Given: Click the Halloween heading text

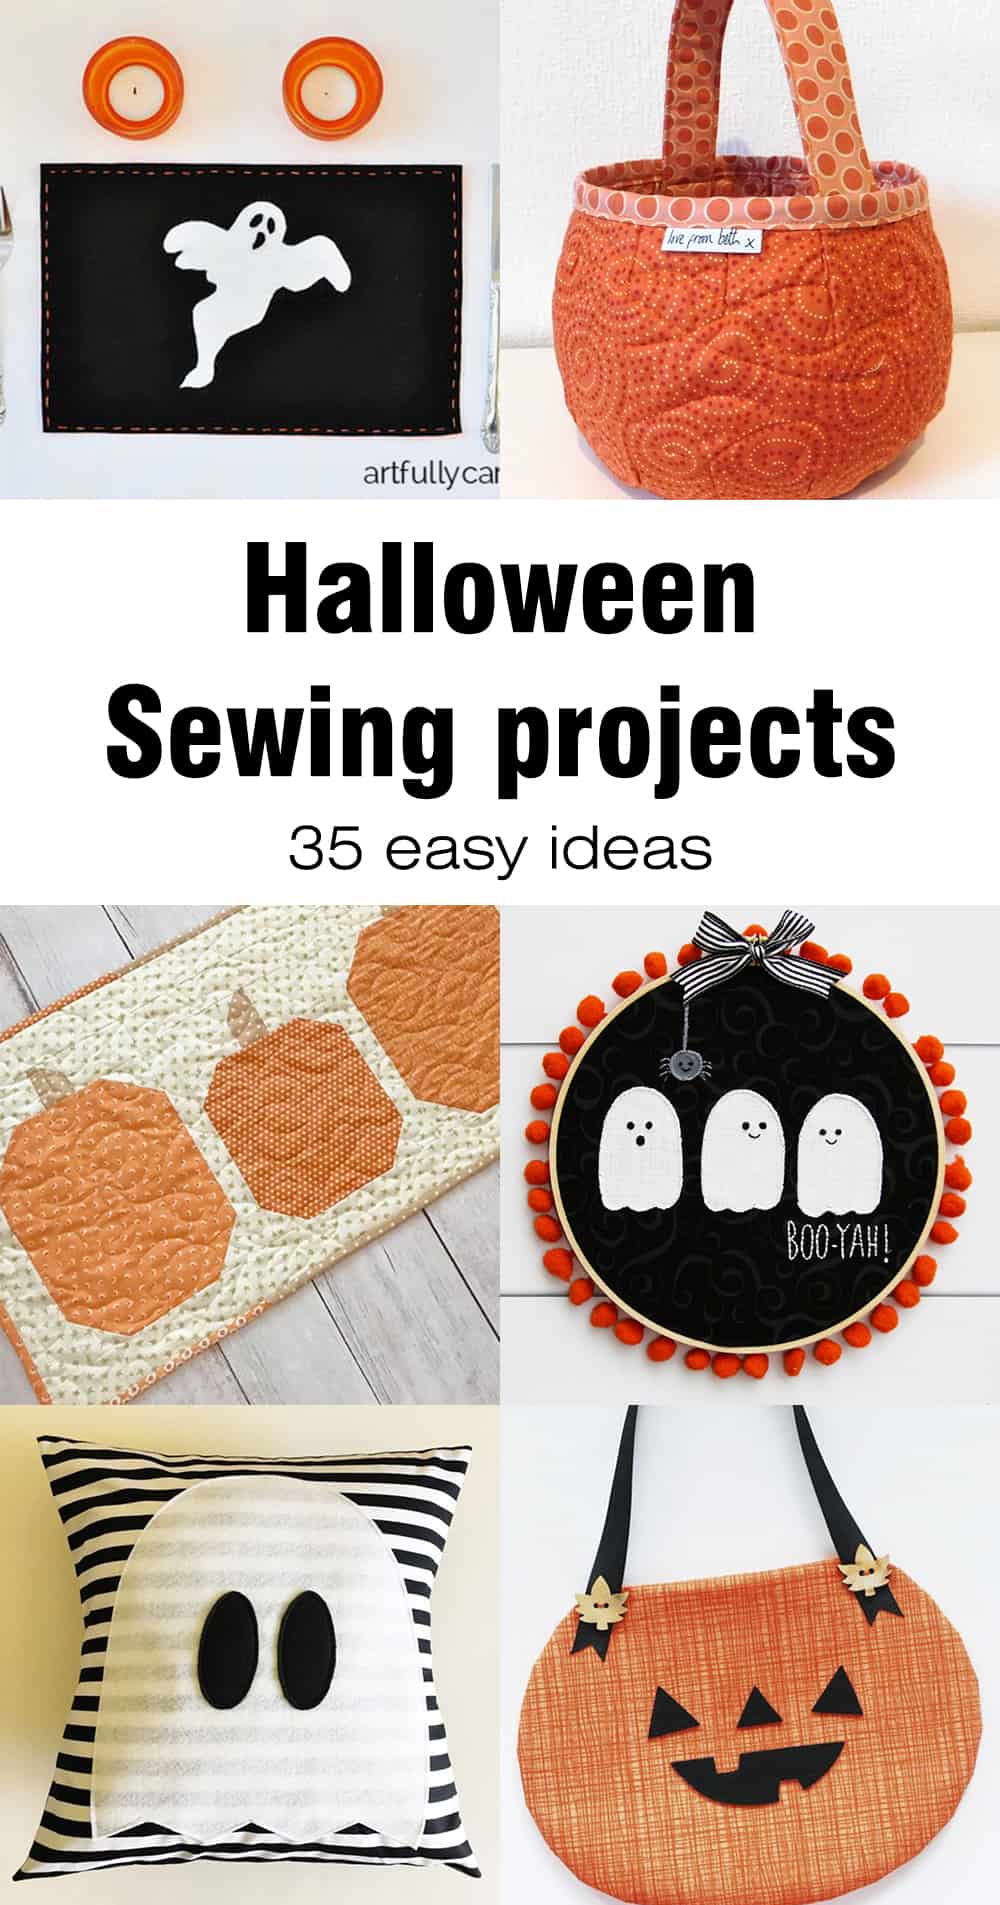Looking at the screenshot, I should pyautogui.click(x=500, y=594).
